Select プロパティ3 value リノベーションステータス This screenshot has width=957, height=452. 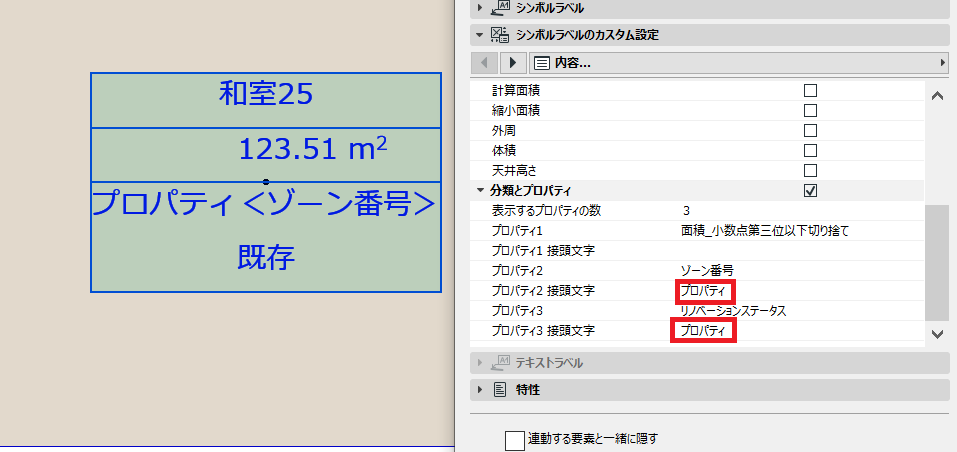click(x=734, y=311)
